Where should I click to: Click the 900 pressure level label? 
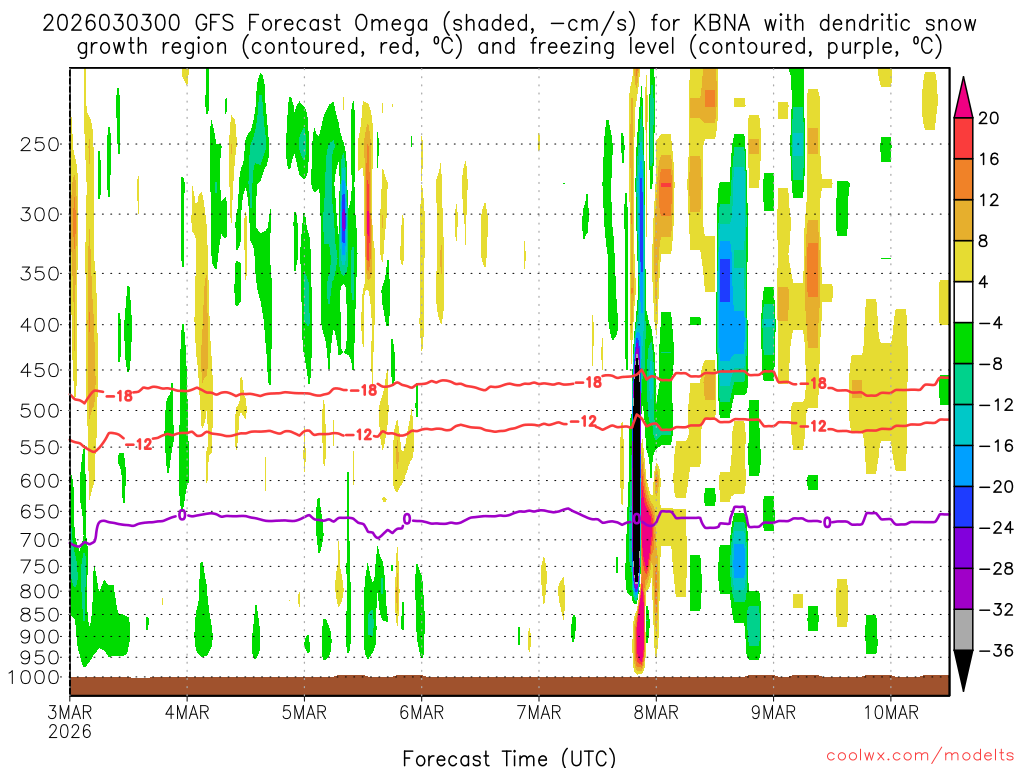click(x=40, y=637)
